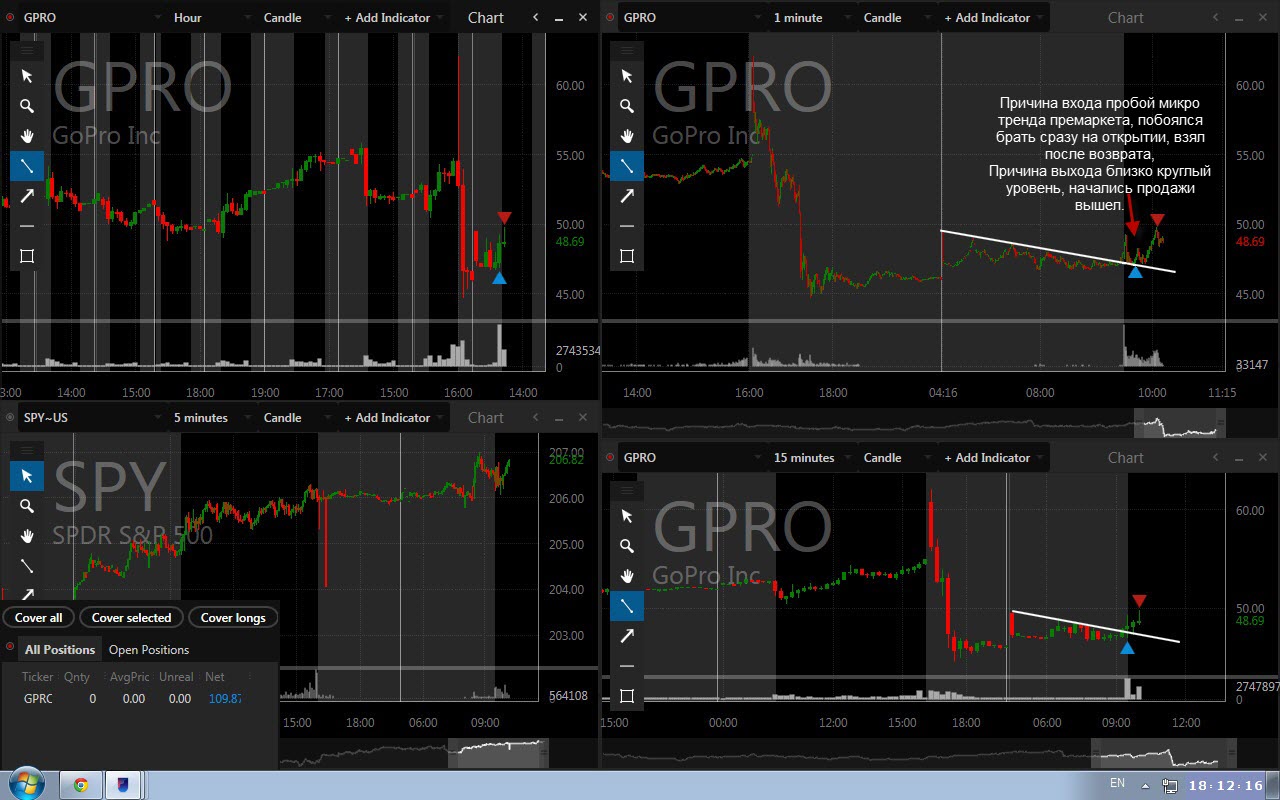Click range navigator window under GPRO 1 minute chart
1280x800 pixels.
[x=1179, y=424]
